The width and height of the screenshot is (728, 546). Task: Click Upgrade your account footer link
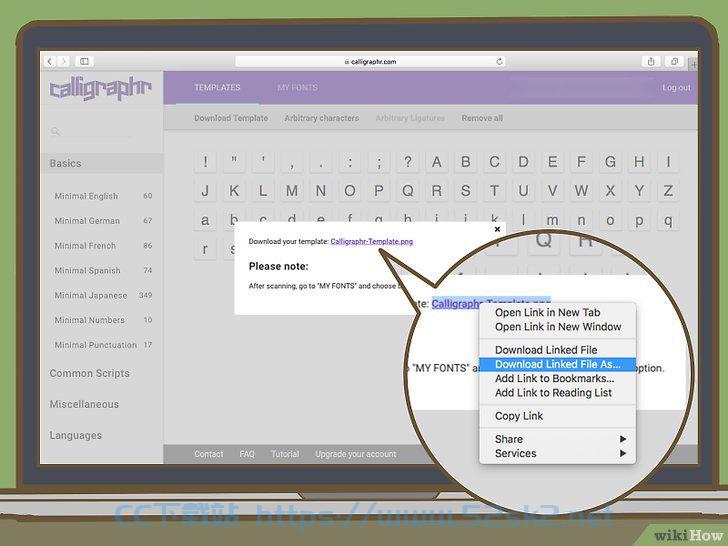pyautogui.click(x=356, y=454)
